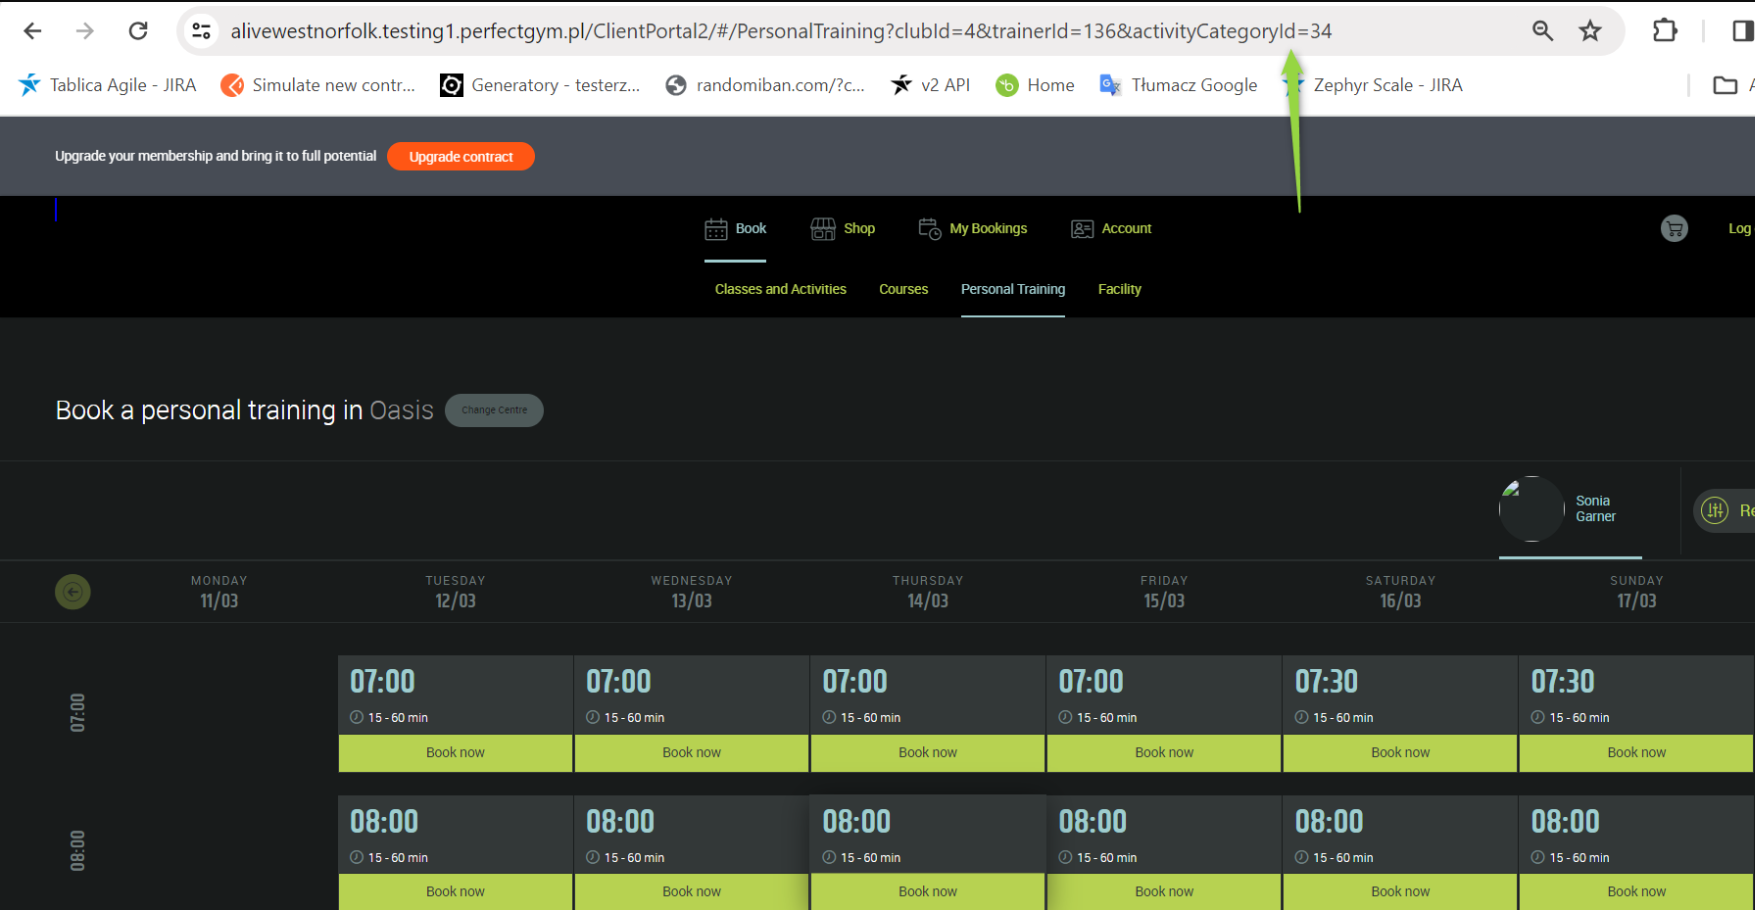Viewport: 1755px width, 910px height.
Task: Open site information icon in address bar
Action: coord(202,31)
